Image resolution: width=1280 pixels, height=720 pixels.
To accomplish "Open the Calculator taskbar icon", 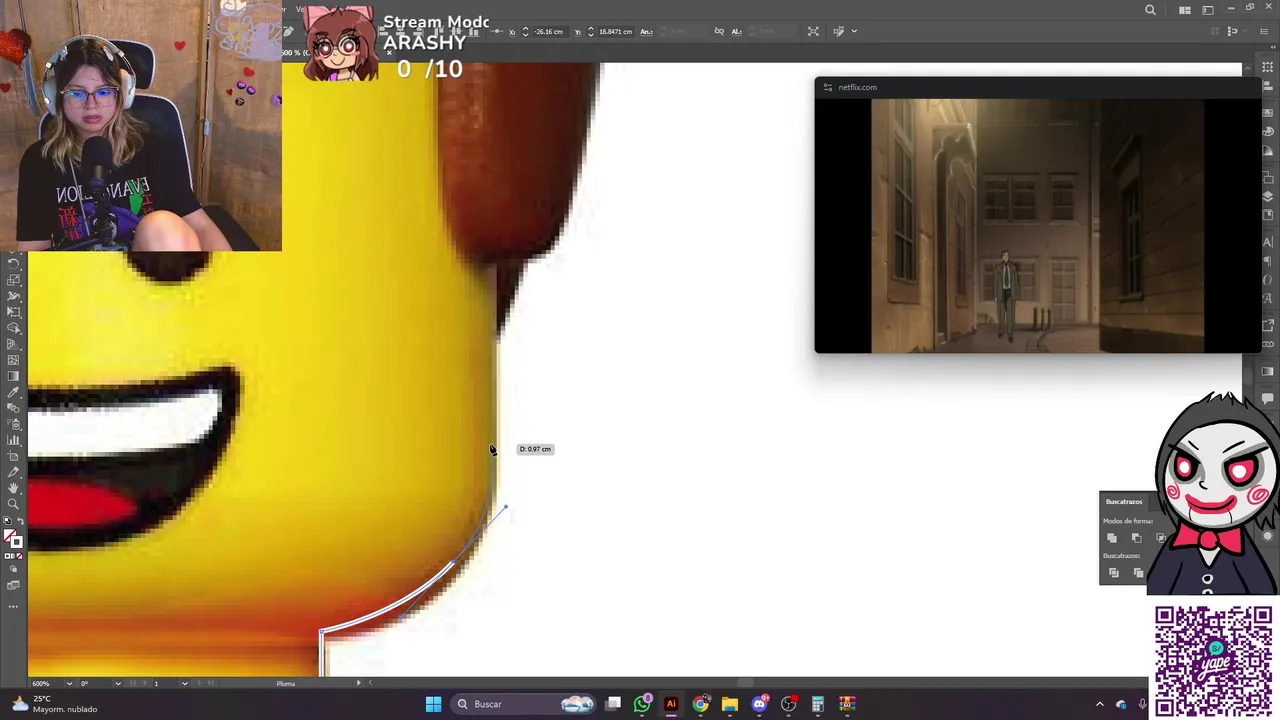I will pyautogui.click(x=818, y=704).
